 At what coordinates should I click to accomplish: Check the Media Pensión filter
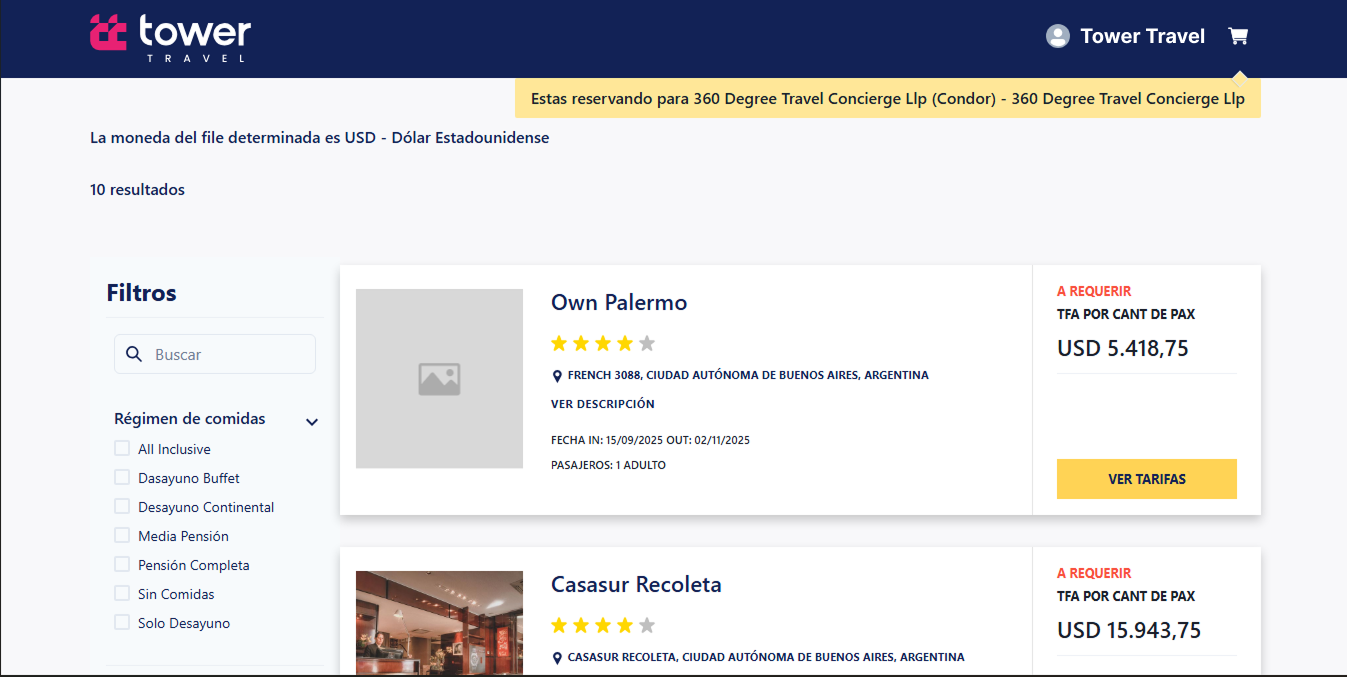coord(121,535)
